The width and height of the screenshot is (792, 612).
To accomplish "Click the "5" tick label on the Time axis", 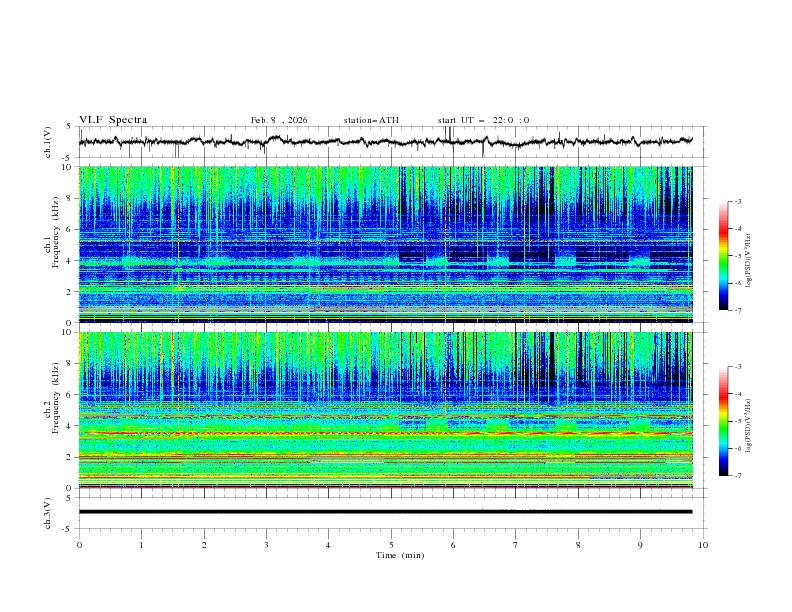I will click(391, 545).
